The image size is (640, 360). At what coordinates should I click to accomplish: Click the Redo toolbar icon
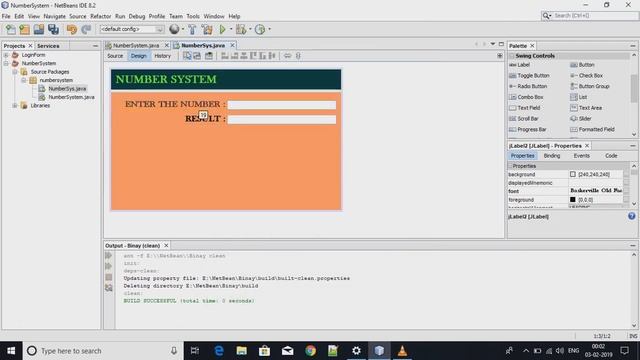point(86,29)
